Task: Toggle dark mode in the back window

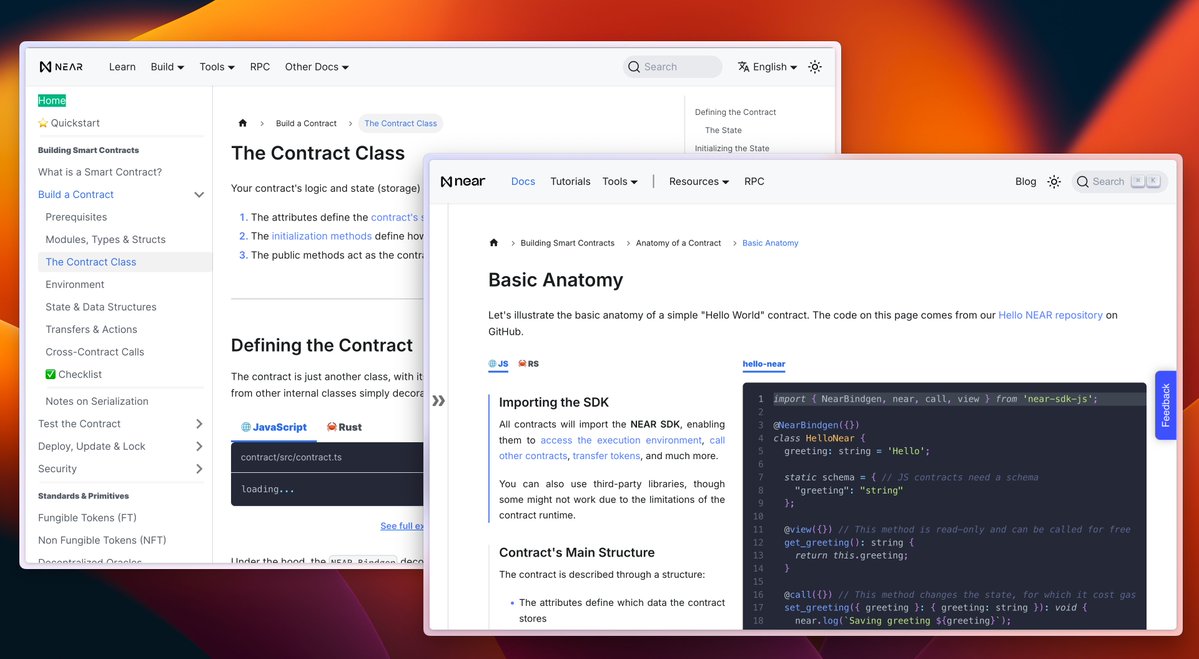Action: tap(814, 66)
